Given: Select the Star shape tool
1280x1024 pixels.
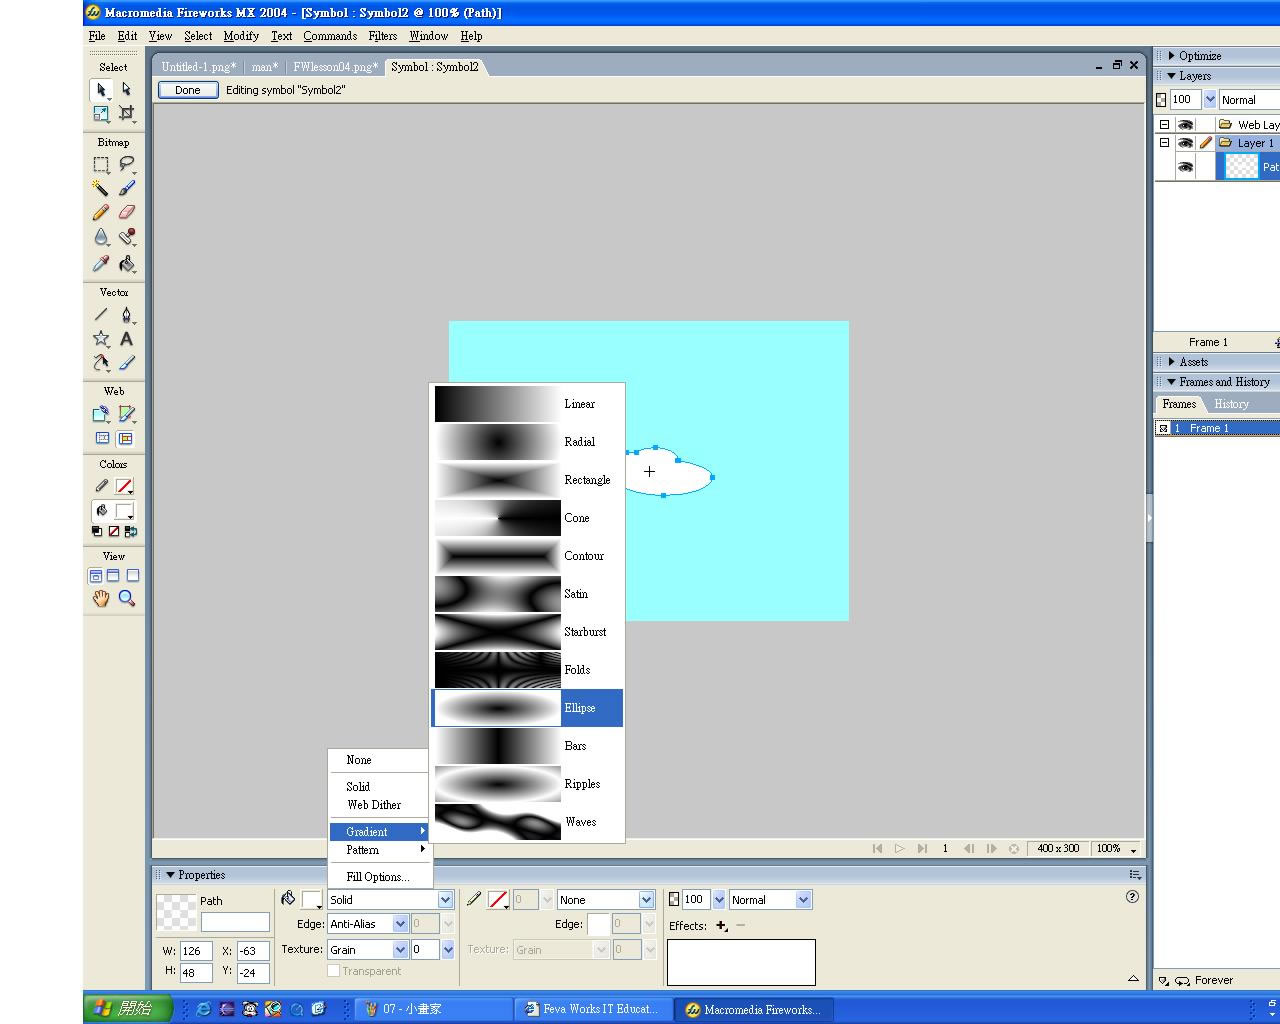Looking at the screenshot, I should pos(101,339).
